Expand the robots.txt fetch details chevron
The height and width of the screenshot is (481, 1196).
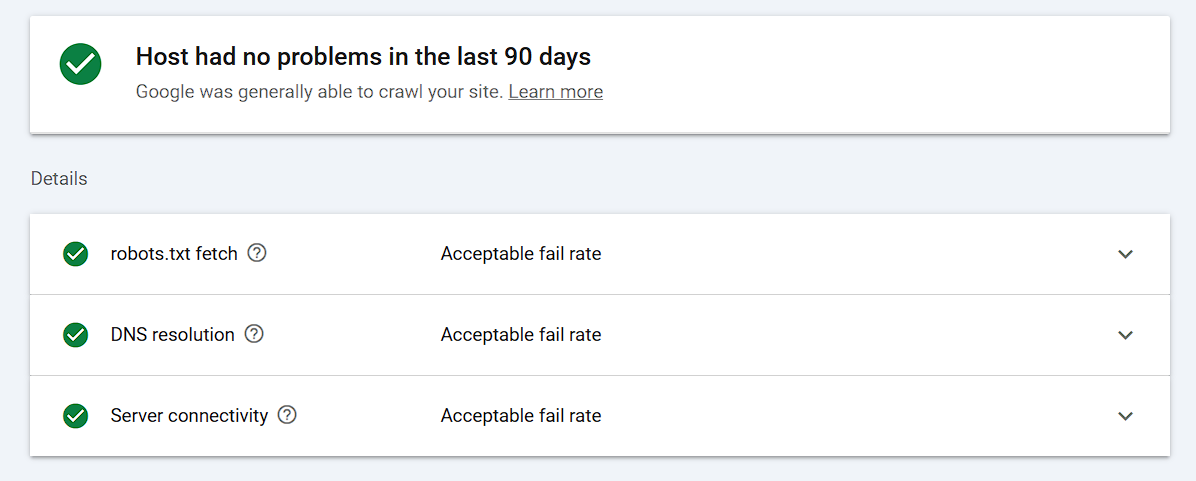click(x=1125, y=254)
